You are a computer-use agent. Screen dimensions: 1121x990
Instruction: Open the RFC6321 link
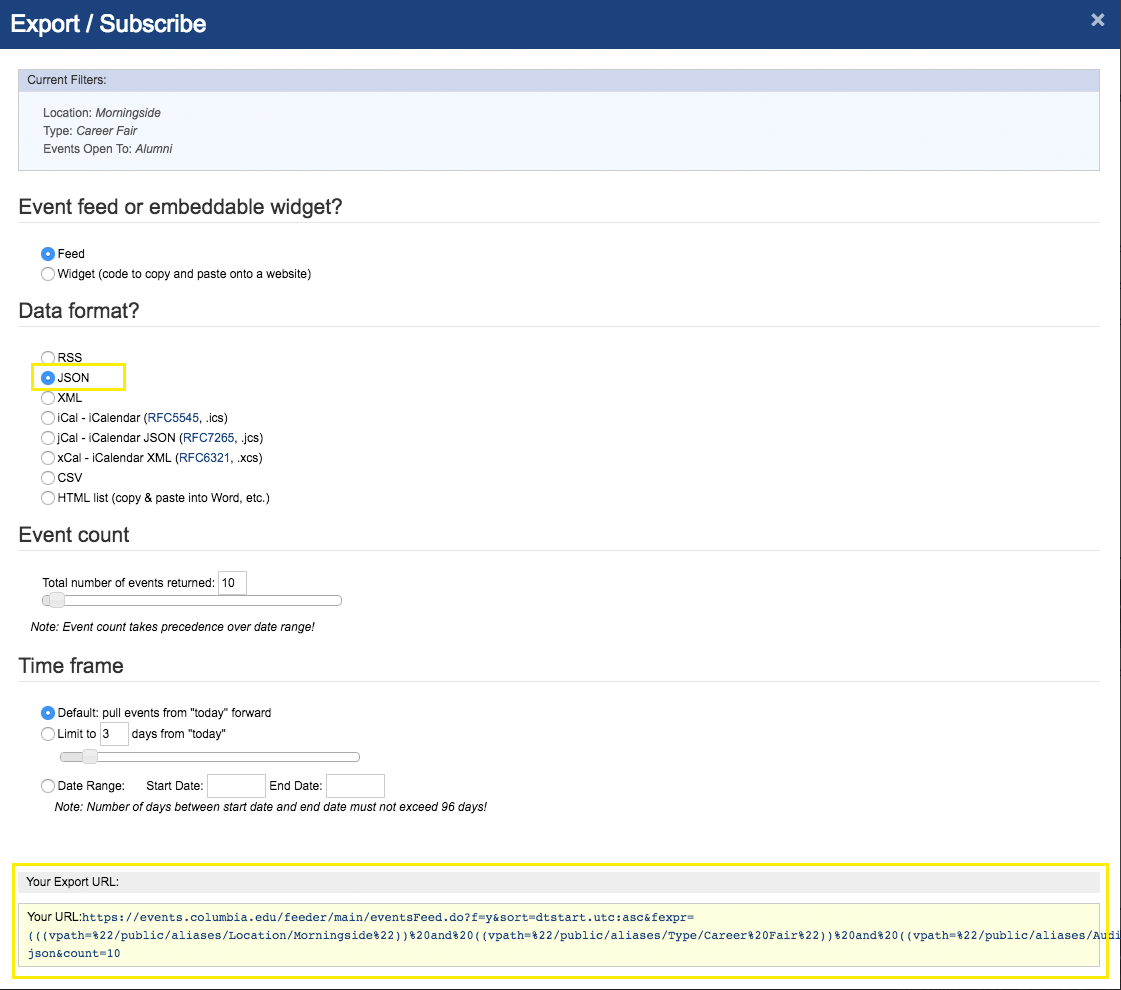click(204, 457)
